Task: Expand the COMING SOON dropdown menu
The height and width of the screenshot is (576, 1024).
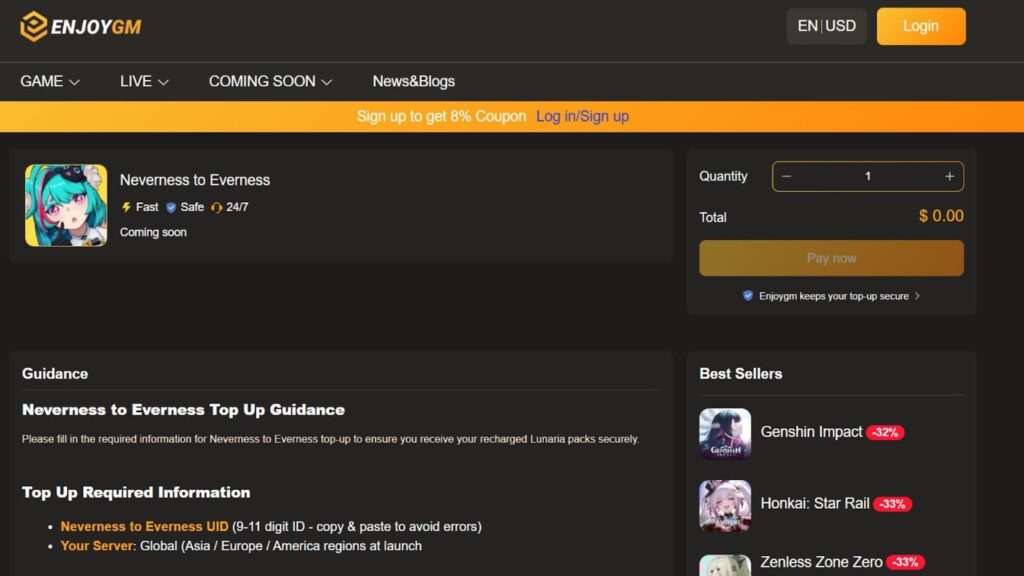Action: pyautogui.click(x=270, y=81)
